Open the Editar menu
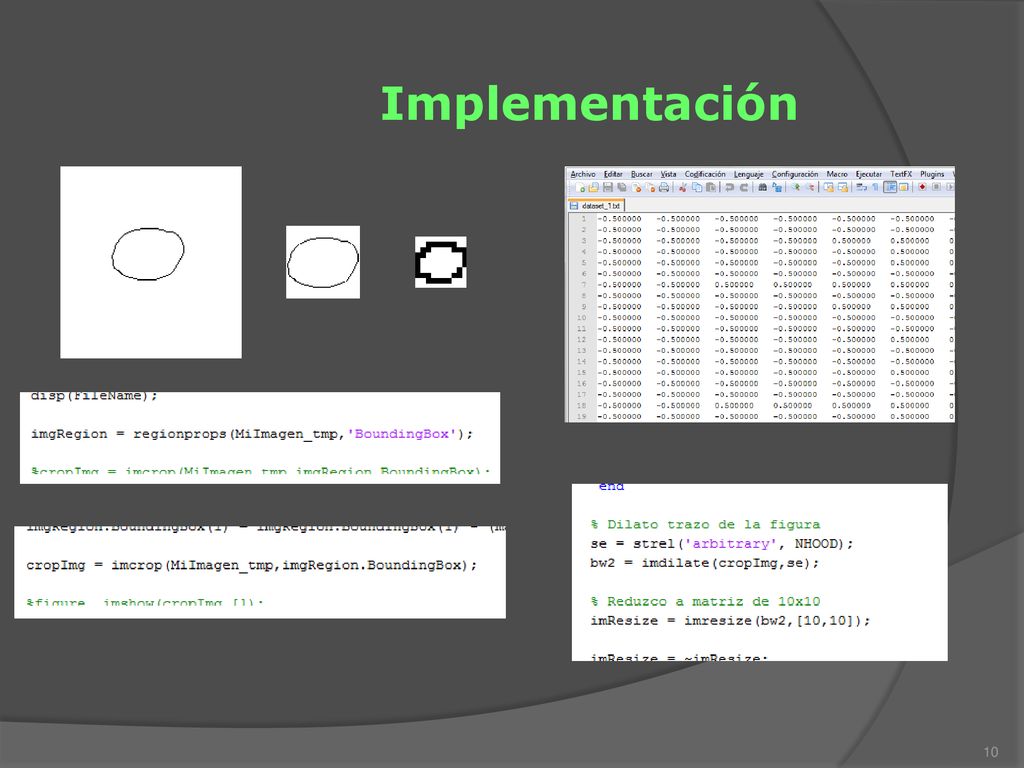 (613, 174)
